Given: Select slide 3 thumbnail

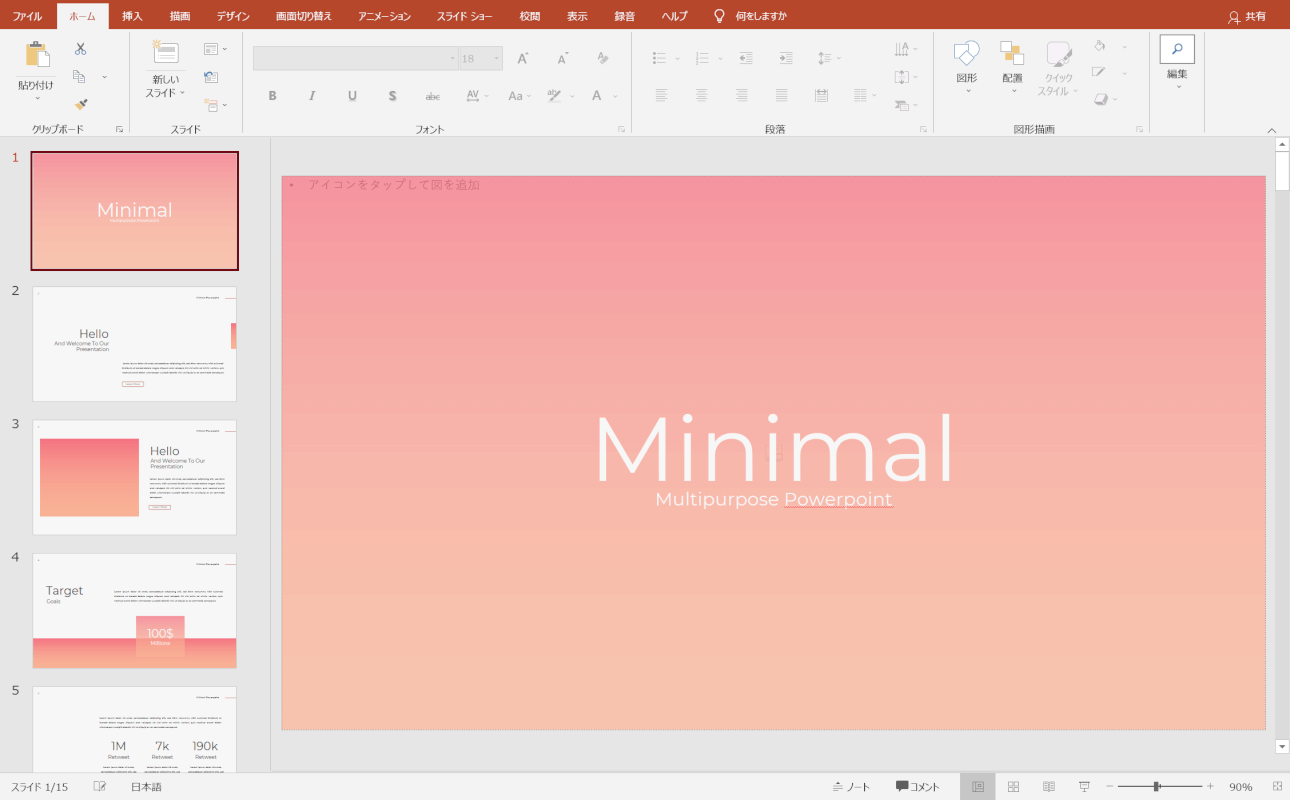Looking at the screenshot, I should pos(135,477).
